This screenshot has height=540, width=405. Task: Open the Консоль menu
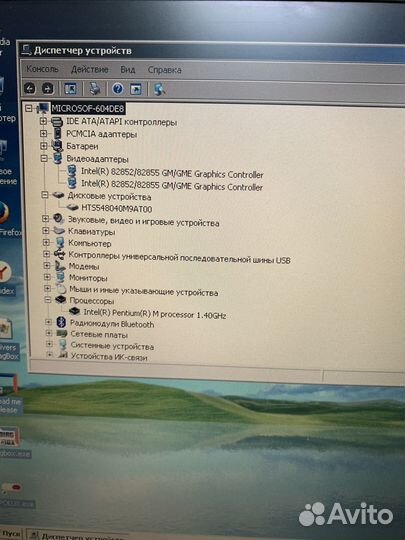point(42,69)
